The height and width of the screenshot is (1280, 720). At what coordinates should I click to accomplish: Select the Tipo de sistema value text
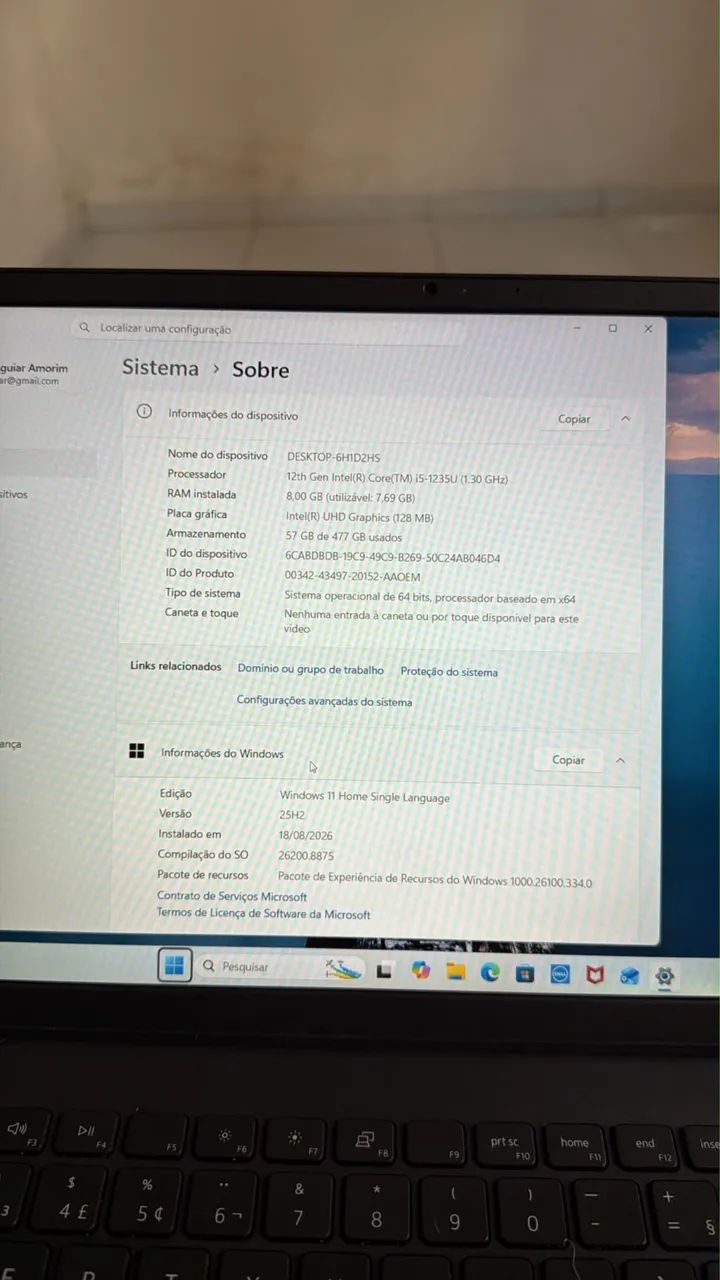click(430, 597)
